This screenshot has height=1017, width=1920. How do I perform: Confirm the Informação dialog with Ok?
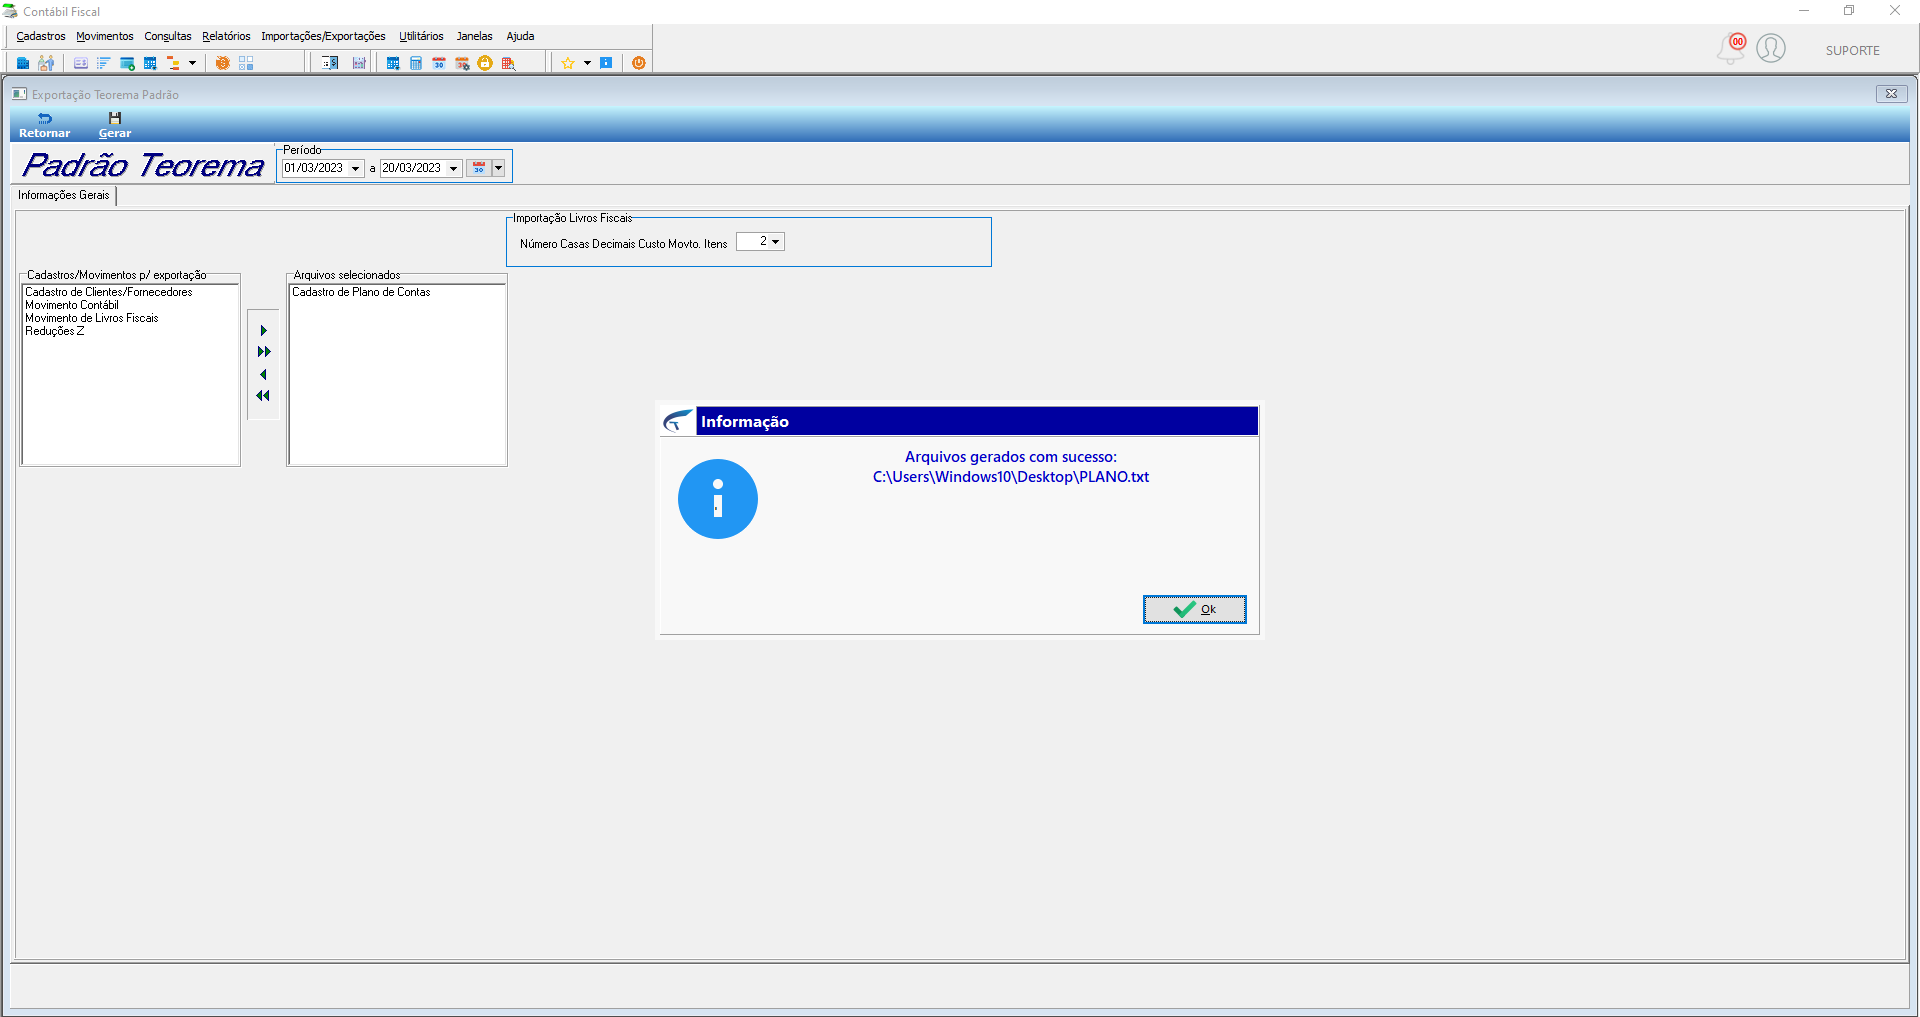(1195, 609)
